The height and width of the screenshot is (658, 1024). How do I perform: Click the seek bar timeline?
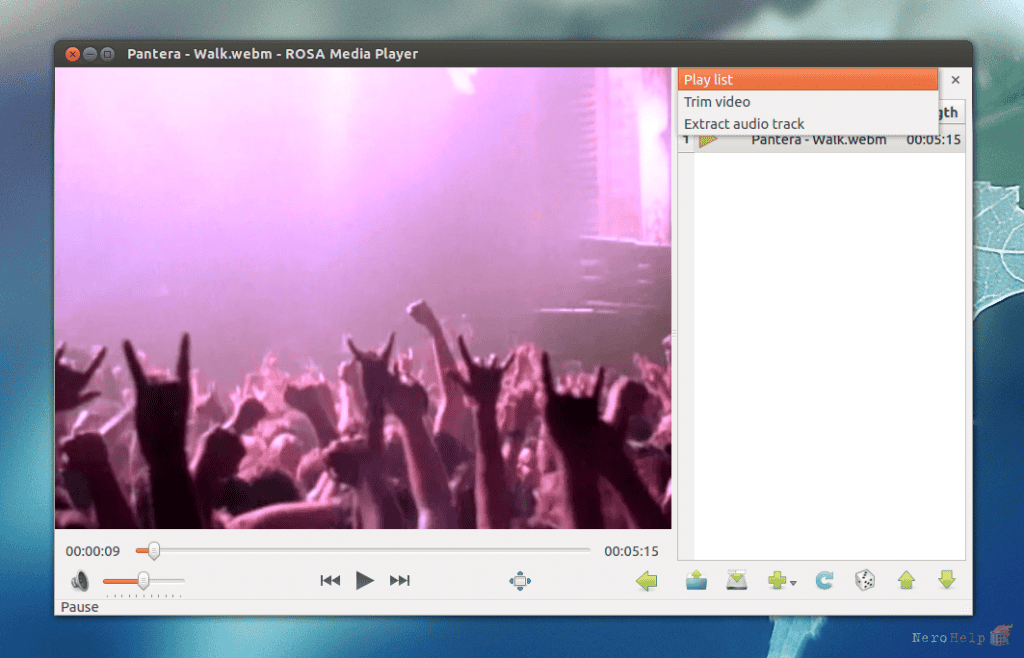(362, 550)
